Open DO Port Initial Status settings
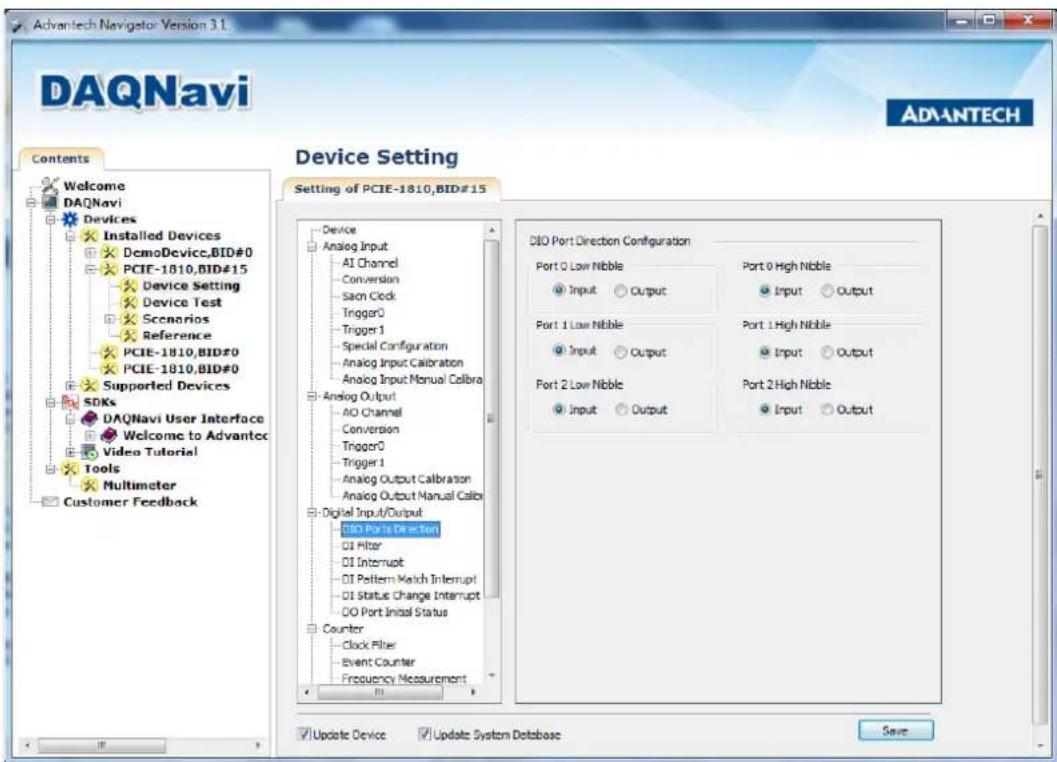1057x762 pixels. [394, 612]
